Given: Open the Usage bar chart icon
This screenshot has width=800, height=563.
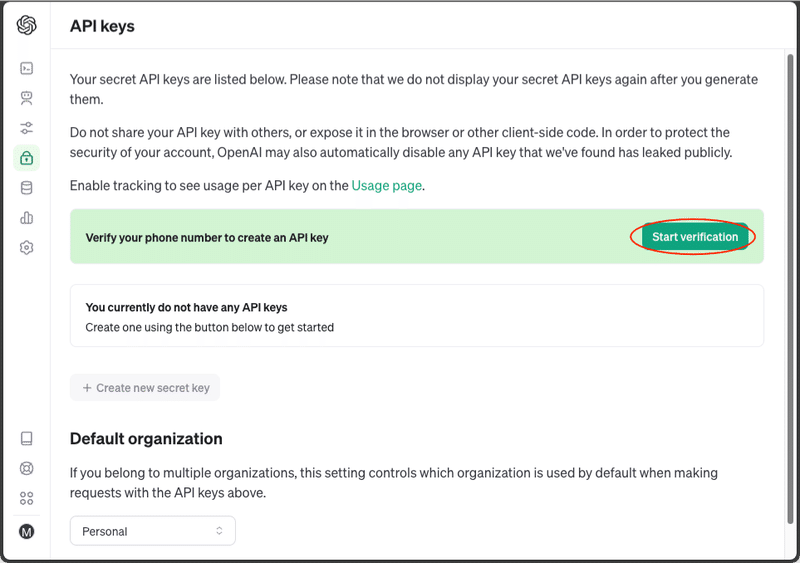Looking at the screenshot, I should click(27, 218).
